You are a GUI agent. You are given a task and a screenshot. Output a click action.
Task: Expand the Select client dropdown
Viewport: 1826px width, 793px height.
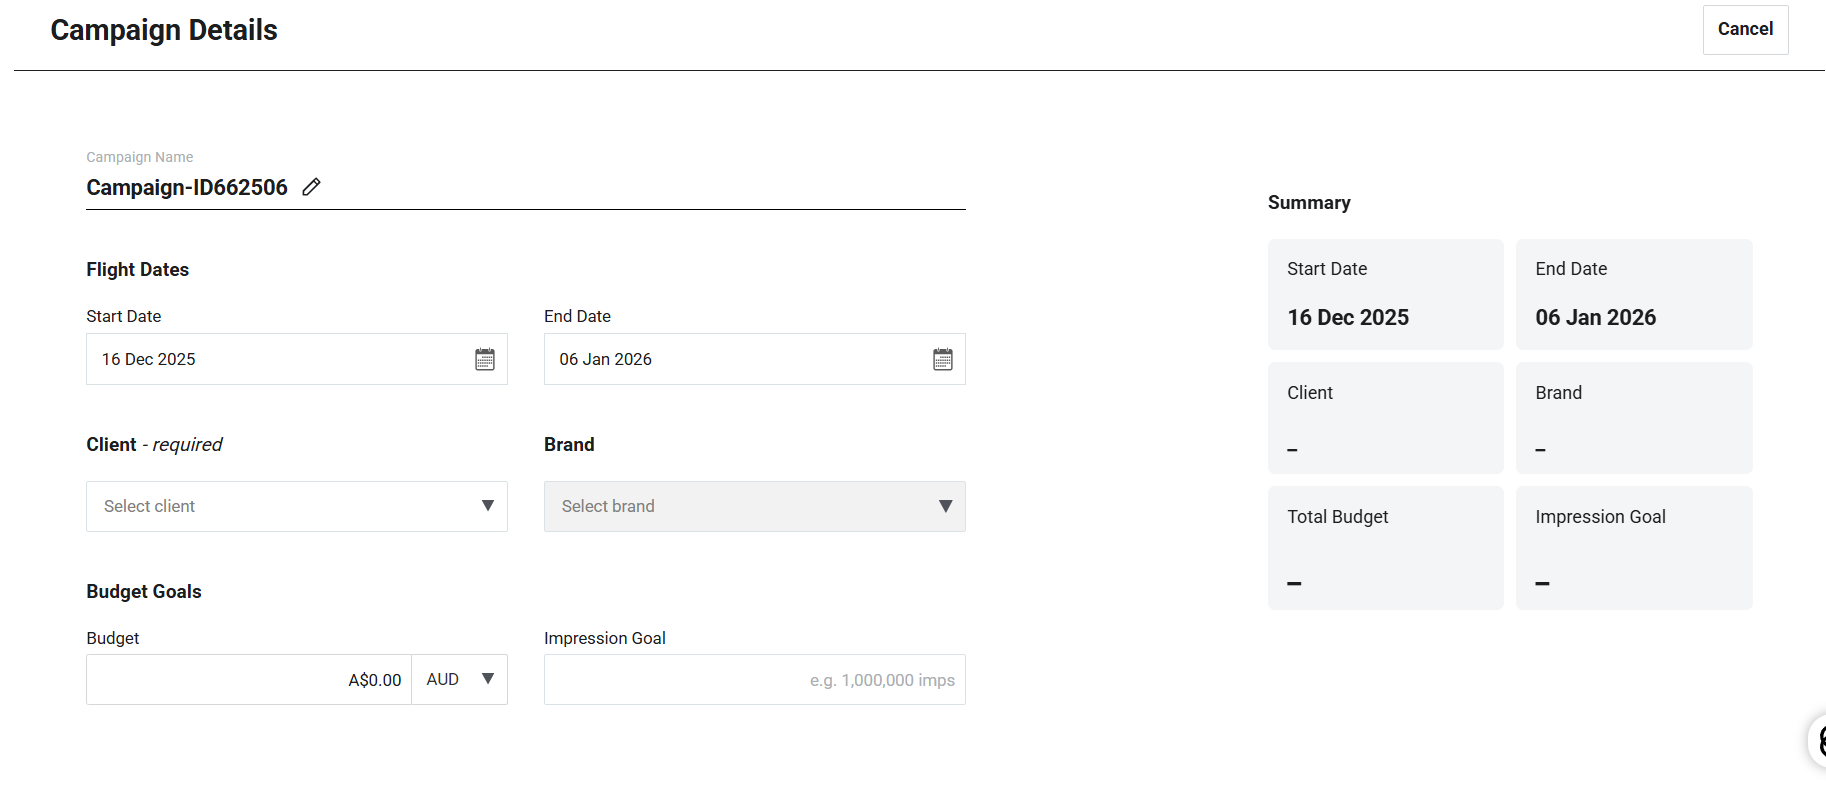[x=296, y=506]
